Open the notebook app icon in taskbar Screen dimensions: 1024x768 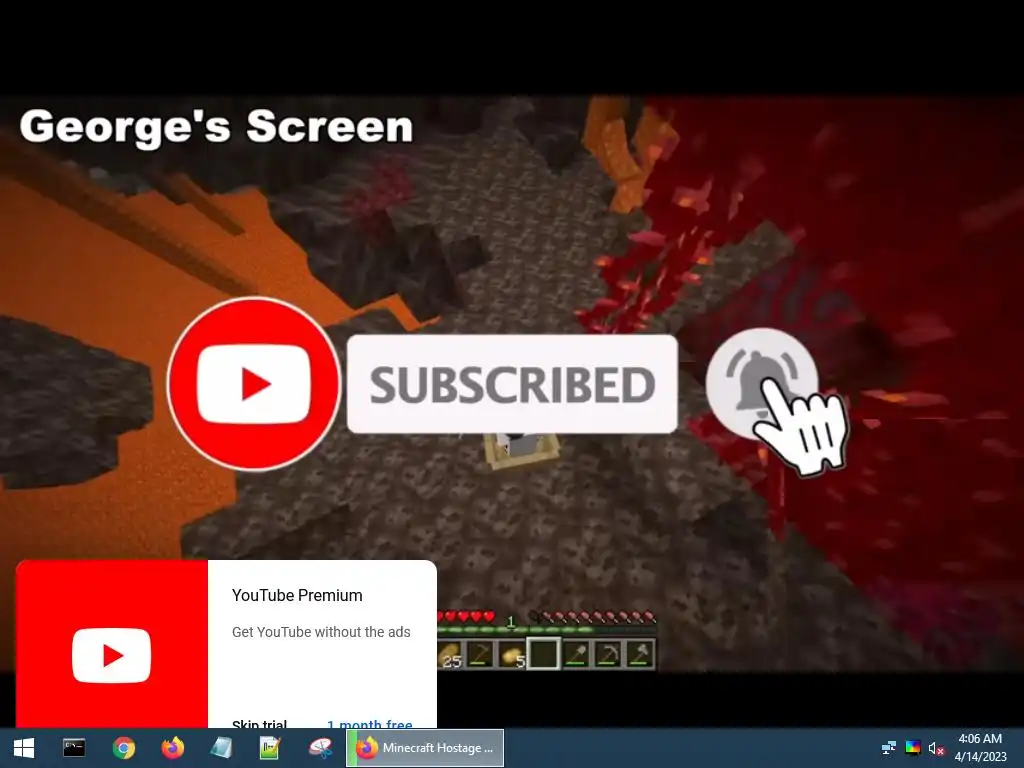click(221, 748)
